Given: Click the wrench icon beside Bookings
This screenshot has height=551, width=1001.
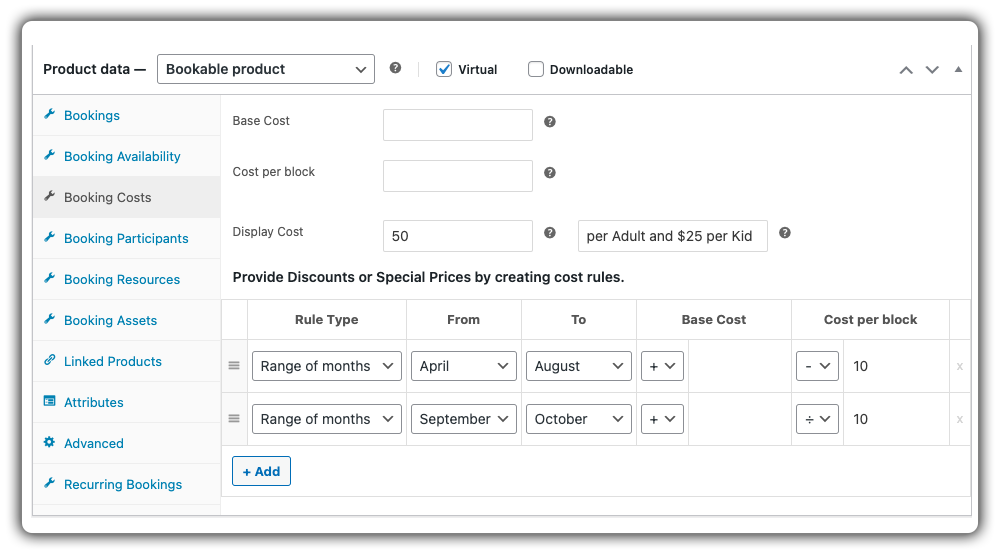Looking at the screenshot, I should click(49, 114).
